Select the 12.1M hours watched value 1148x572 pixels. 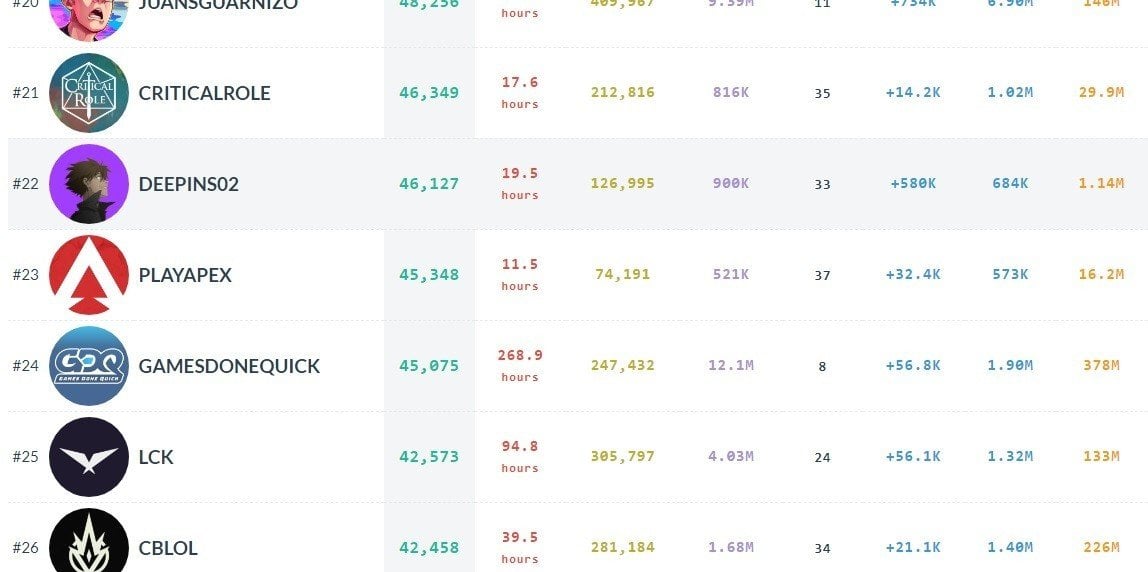(x=731, y=365)
